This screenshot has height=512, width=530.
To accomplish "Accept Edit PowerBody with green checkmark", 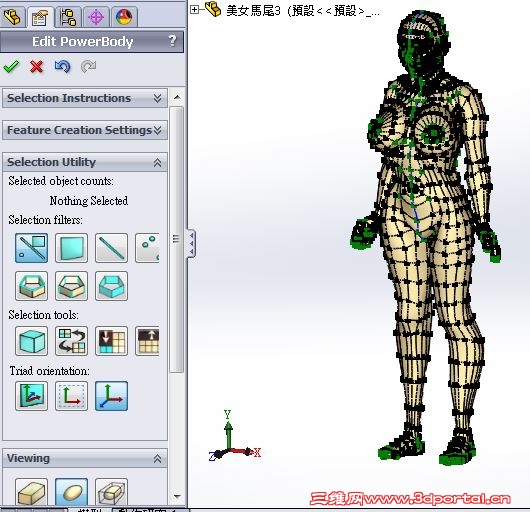I will point(11,66).
